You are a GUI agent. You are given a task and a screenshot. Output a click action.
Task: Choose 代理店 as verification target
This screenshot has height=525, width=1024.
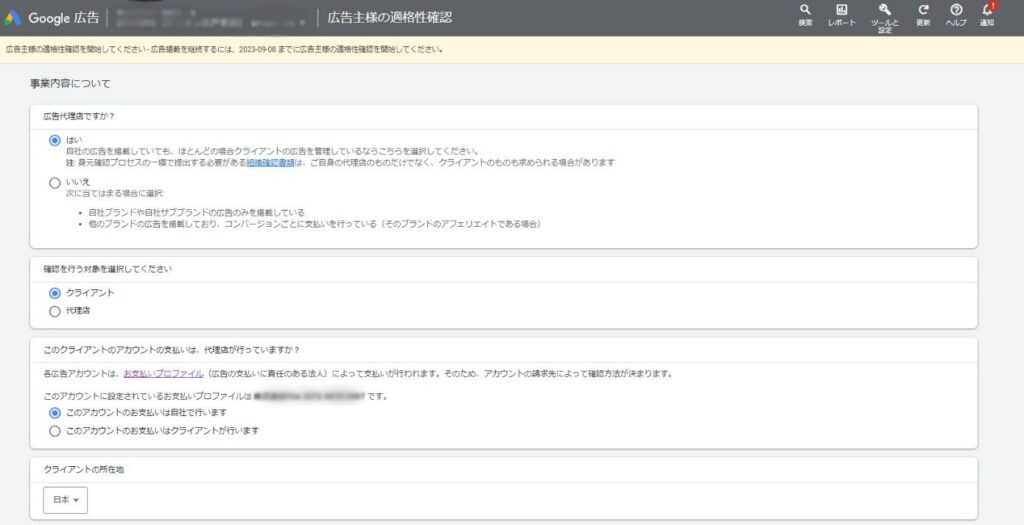click(55, 311)
